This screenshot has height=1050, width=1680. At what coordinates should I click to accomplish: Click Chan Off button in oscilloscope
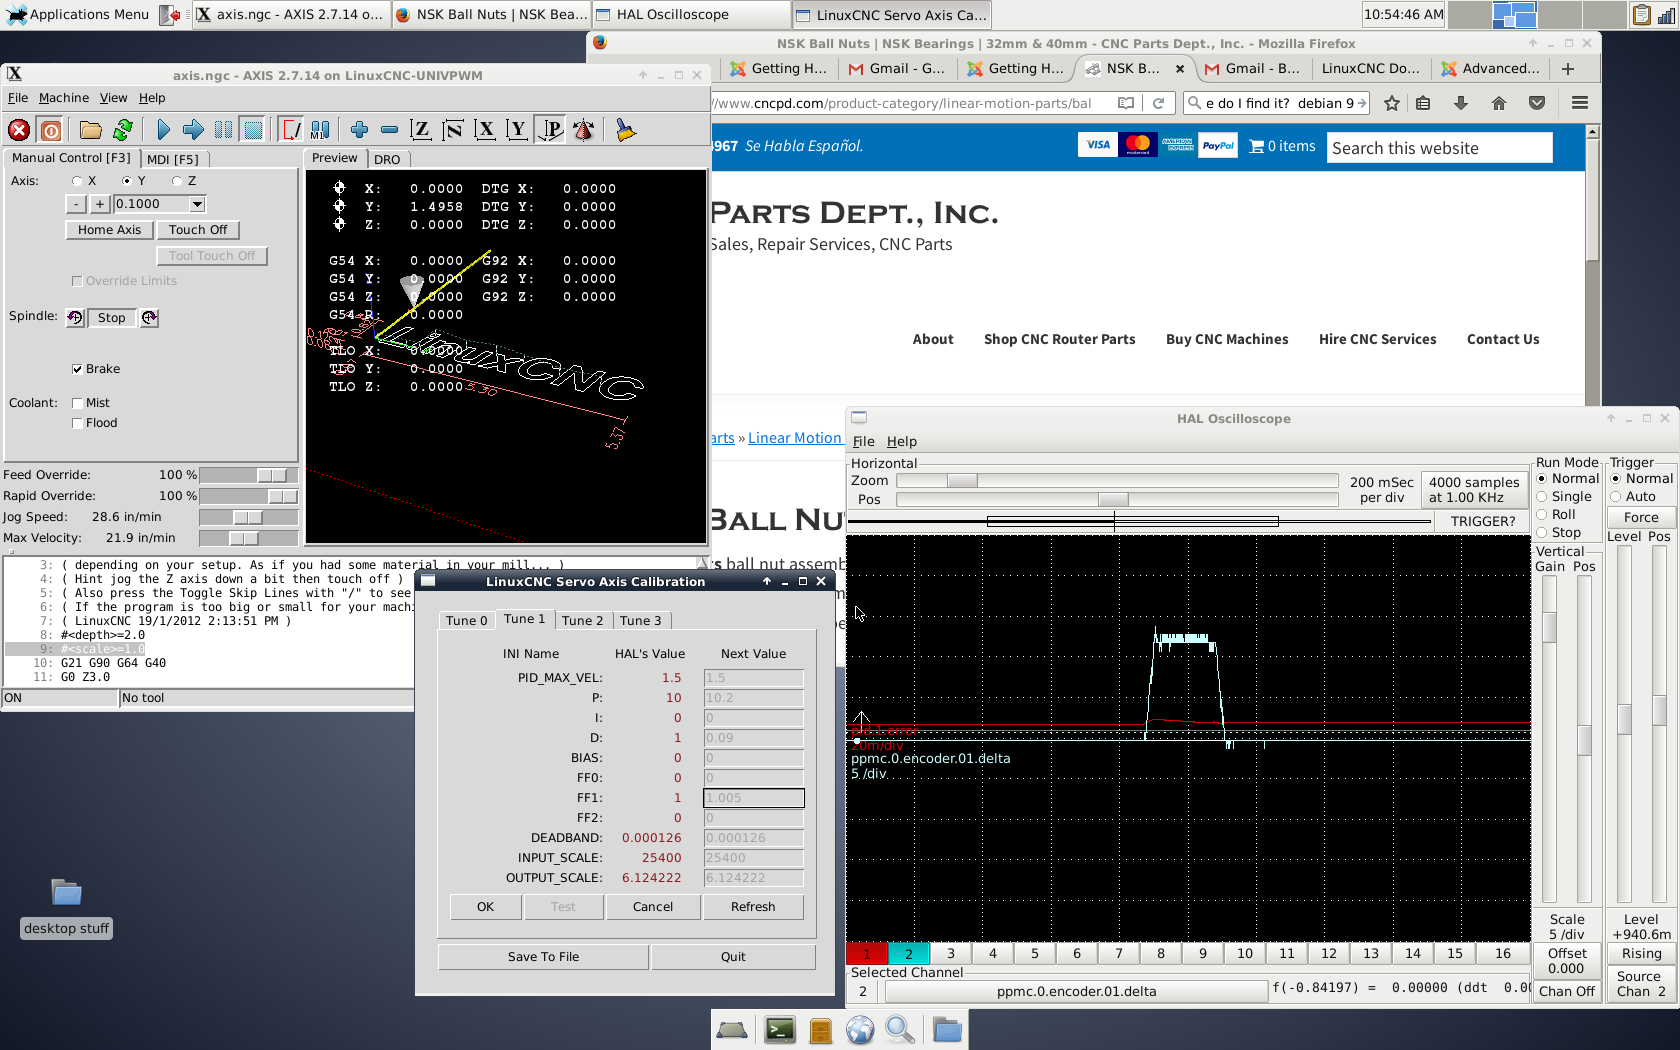pos(1567,992)
